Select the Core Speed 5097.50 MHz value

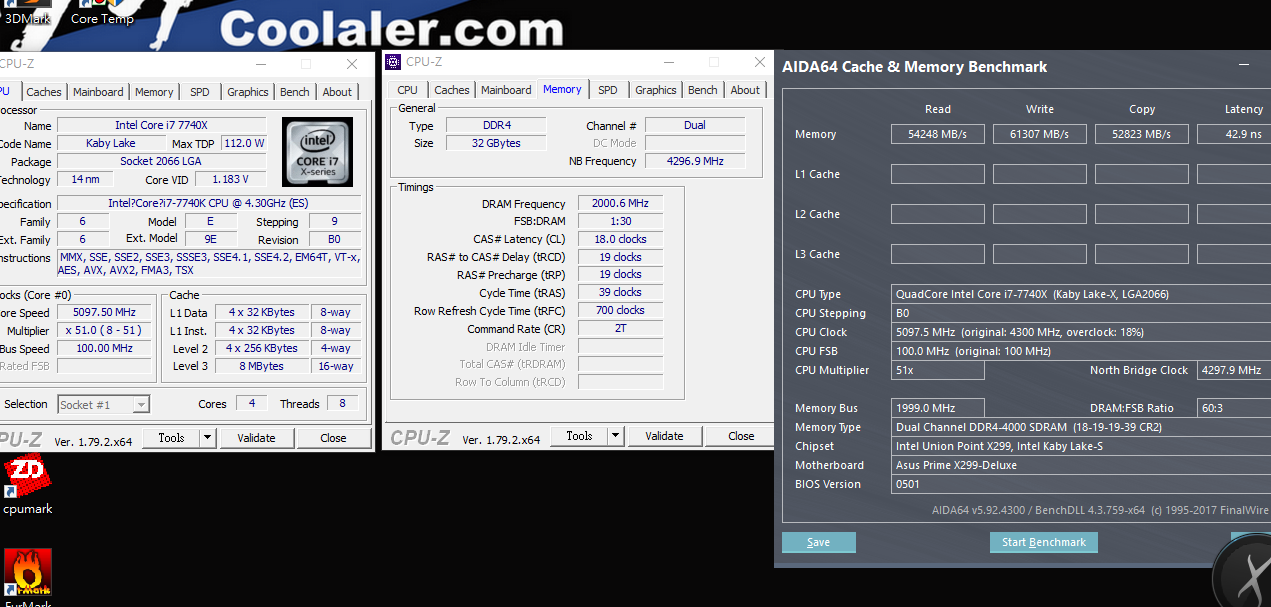104,313
